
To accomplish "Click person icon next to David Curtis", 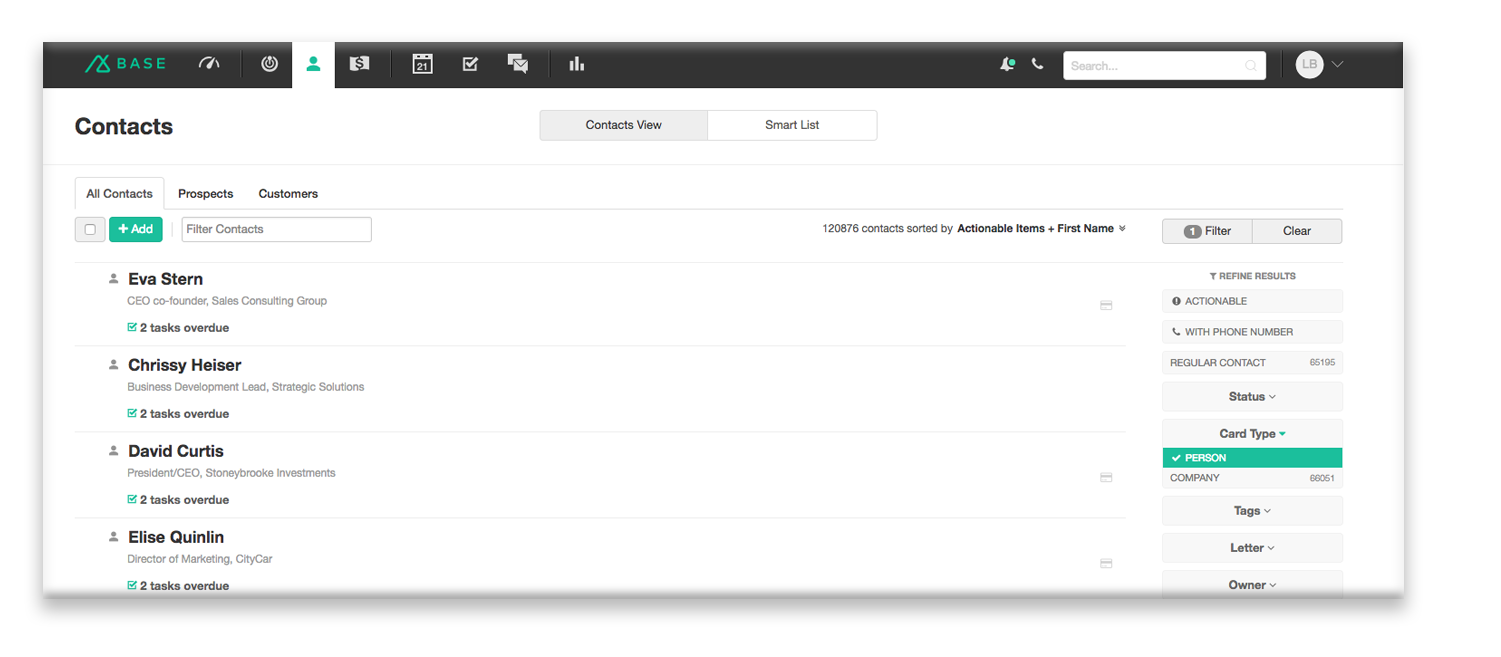I will (x=114, y=451).
